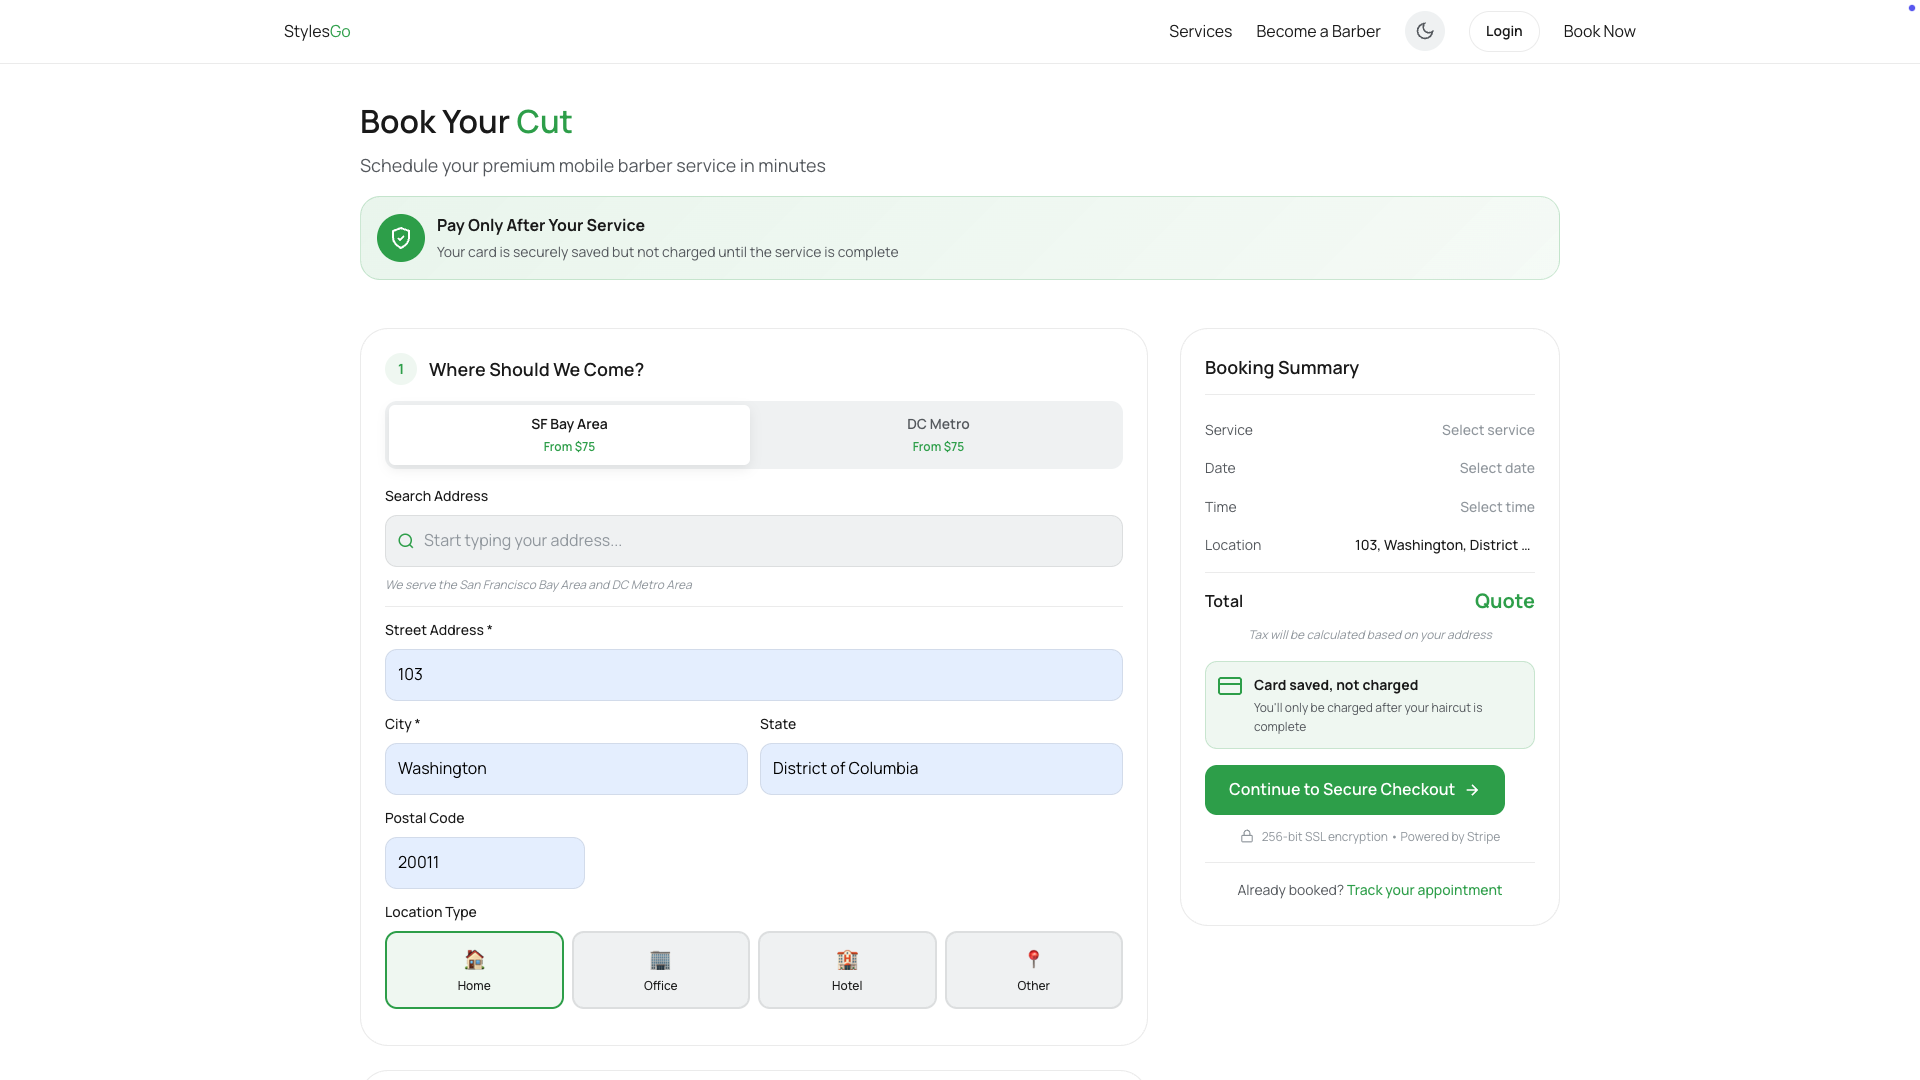Click the credit card icon in summary
The height and width of the screenshot is (1080, 1920).
(1230, 686)
